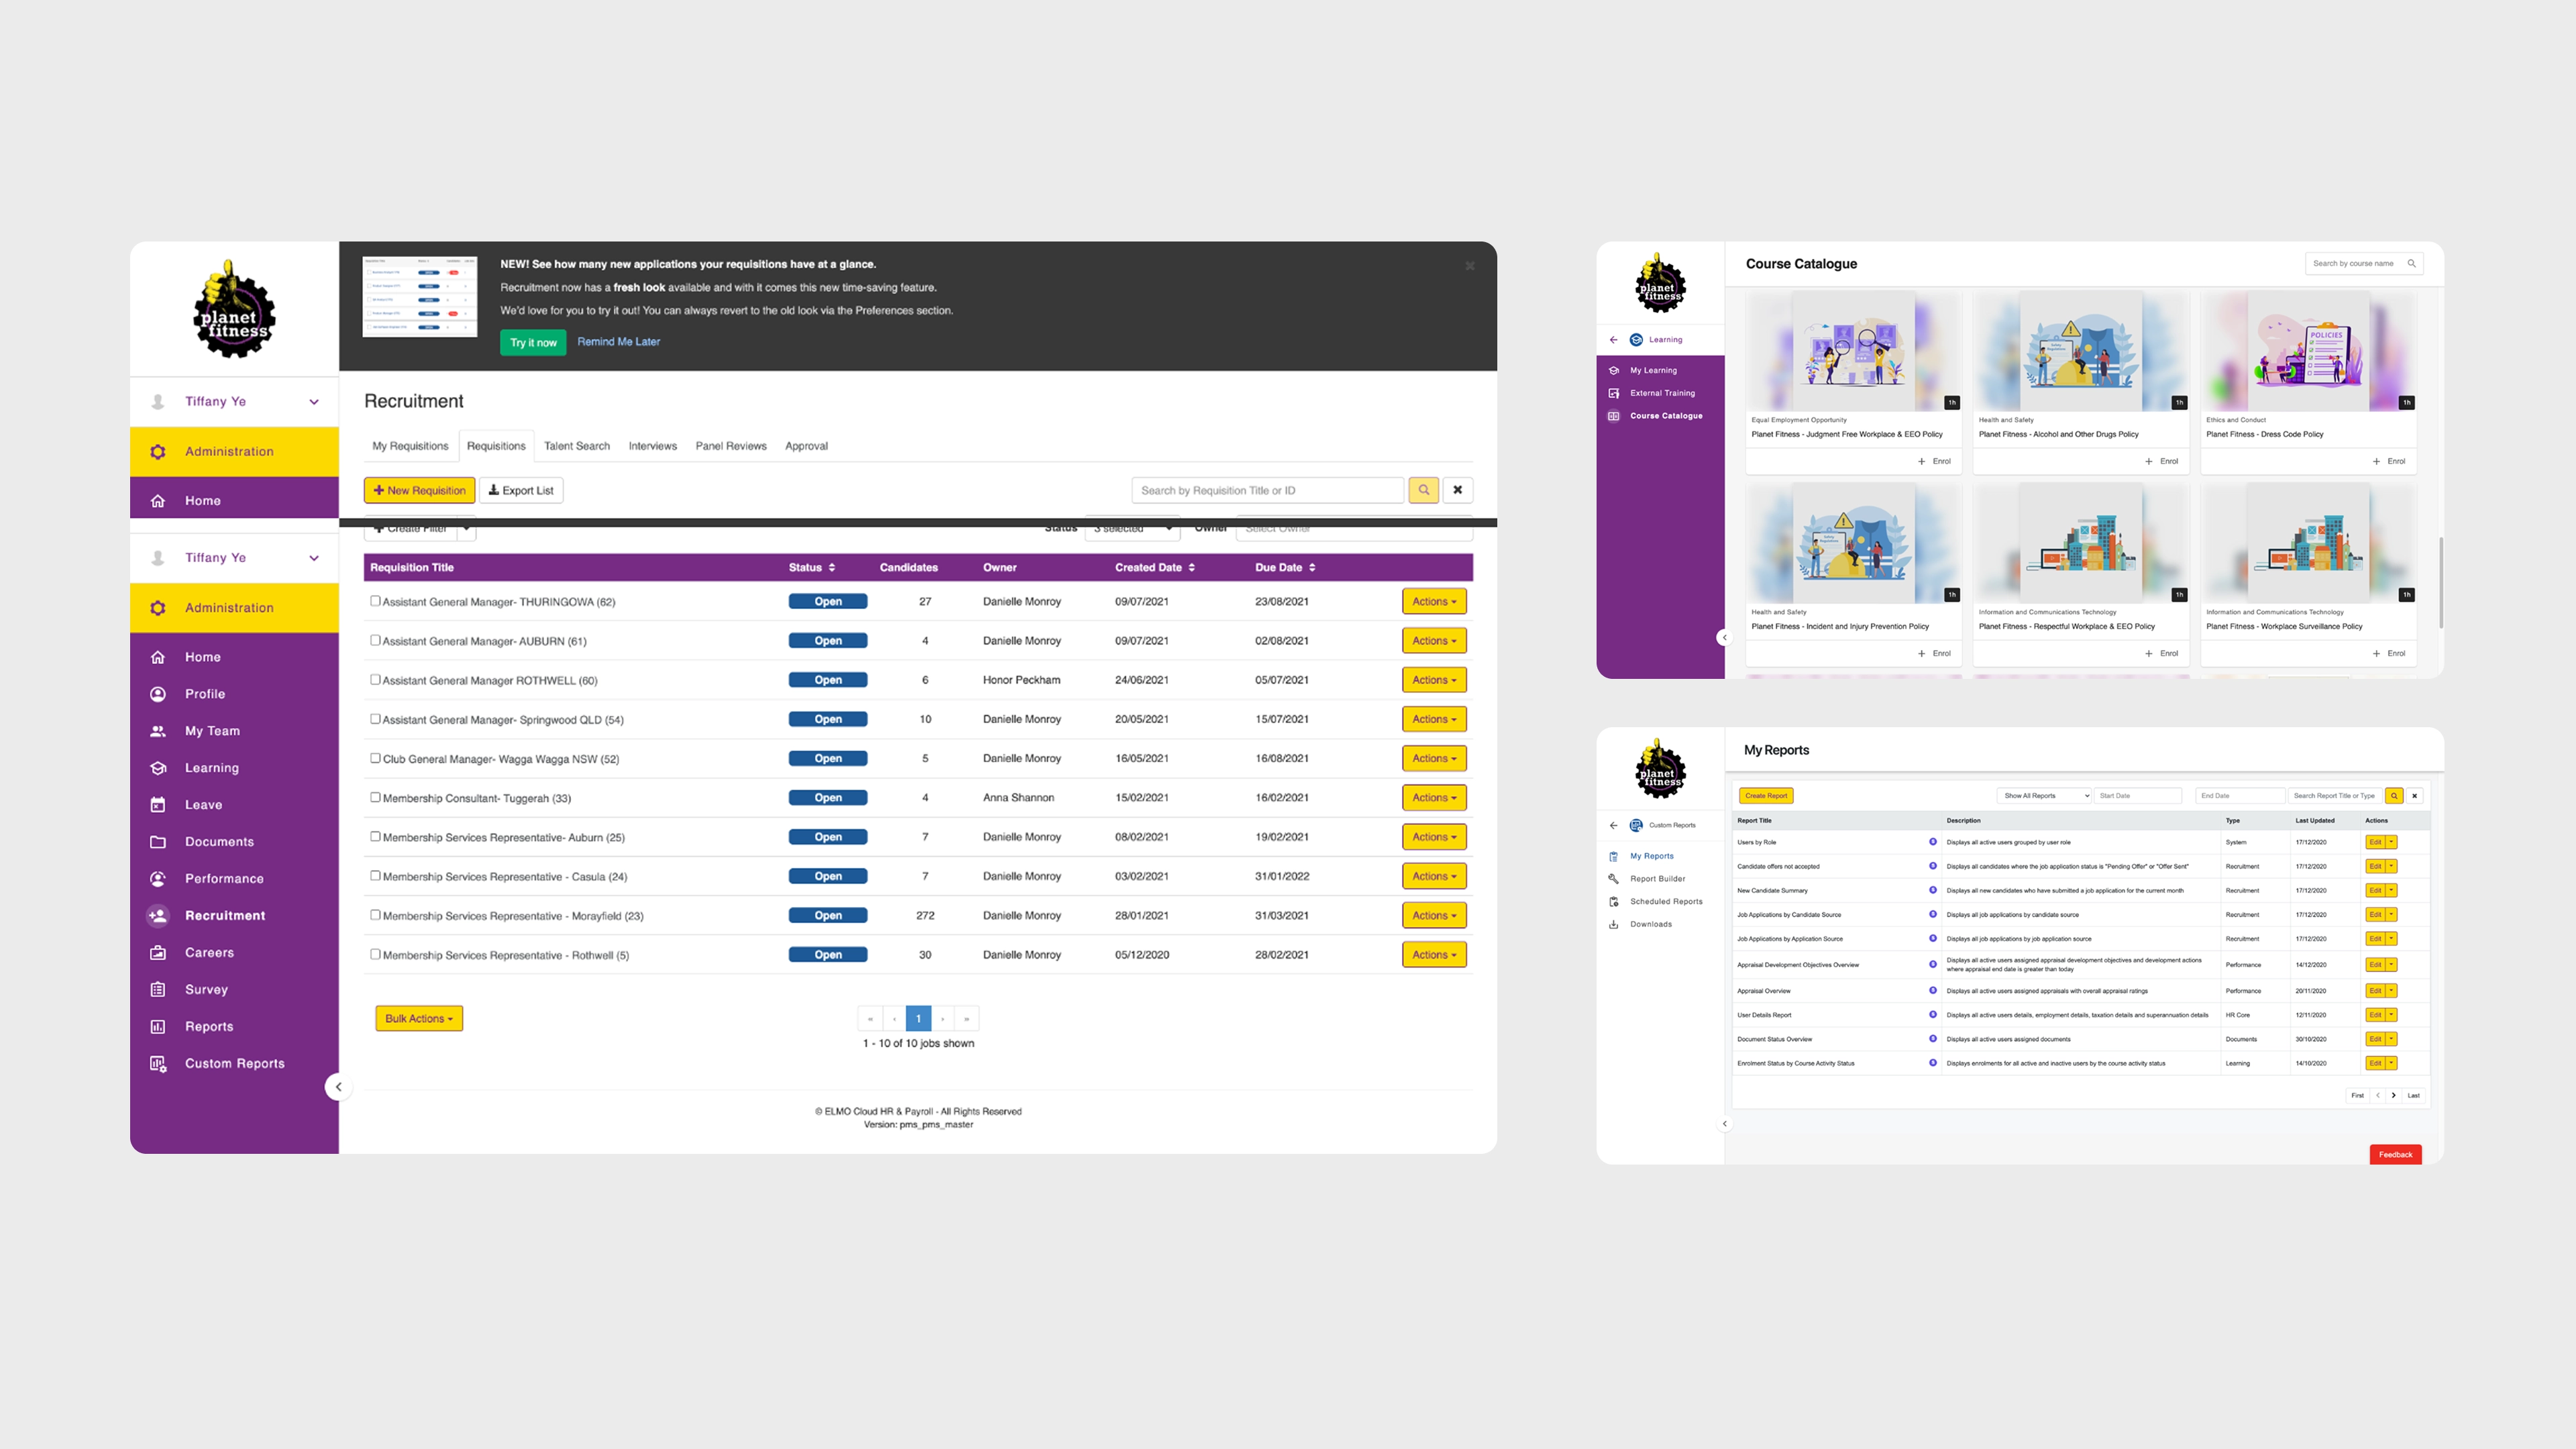
Task: Click the Careers briefcase icon
Action: 158,953
